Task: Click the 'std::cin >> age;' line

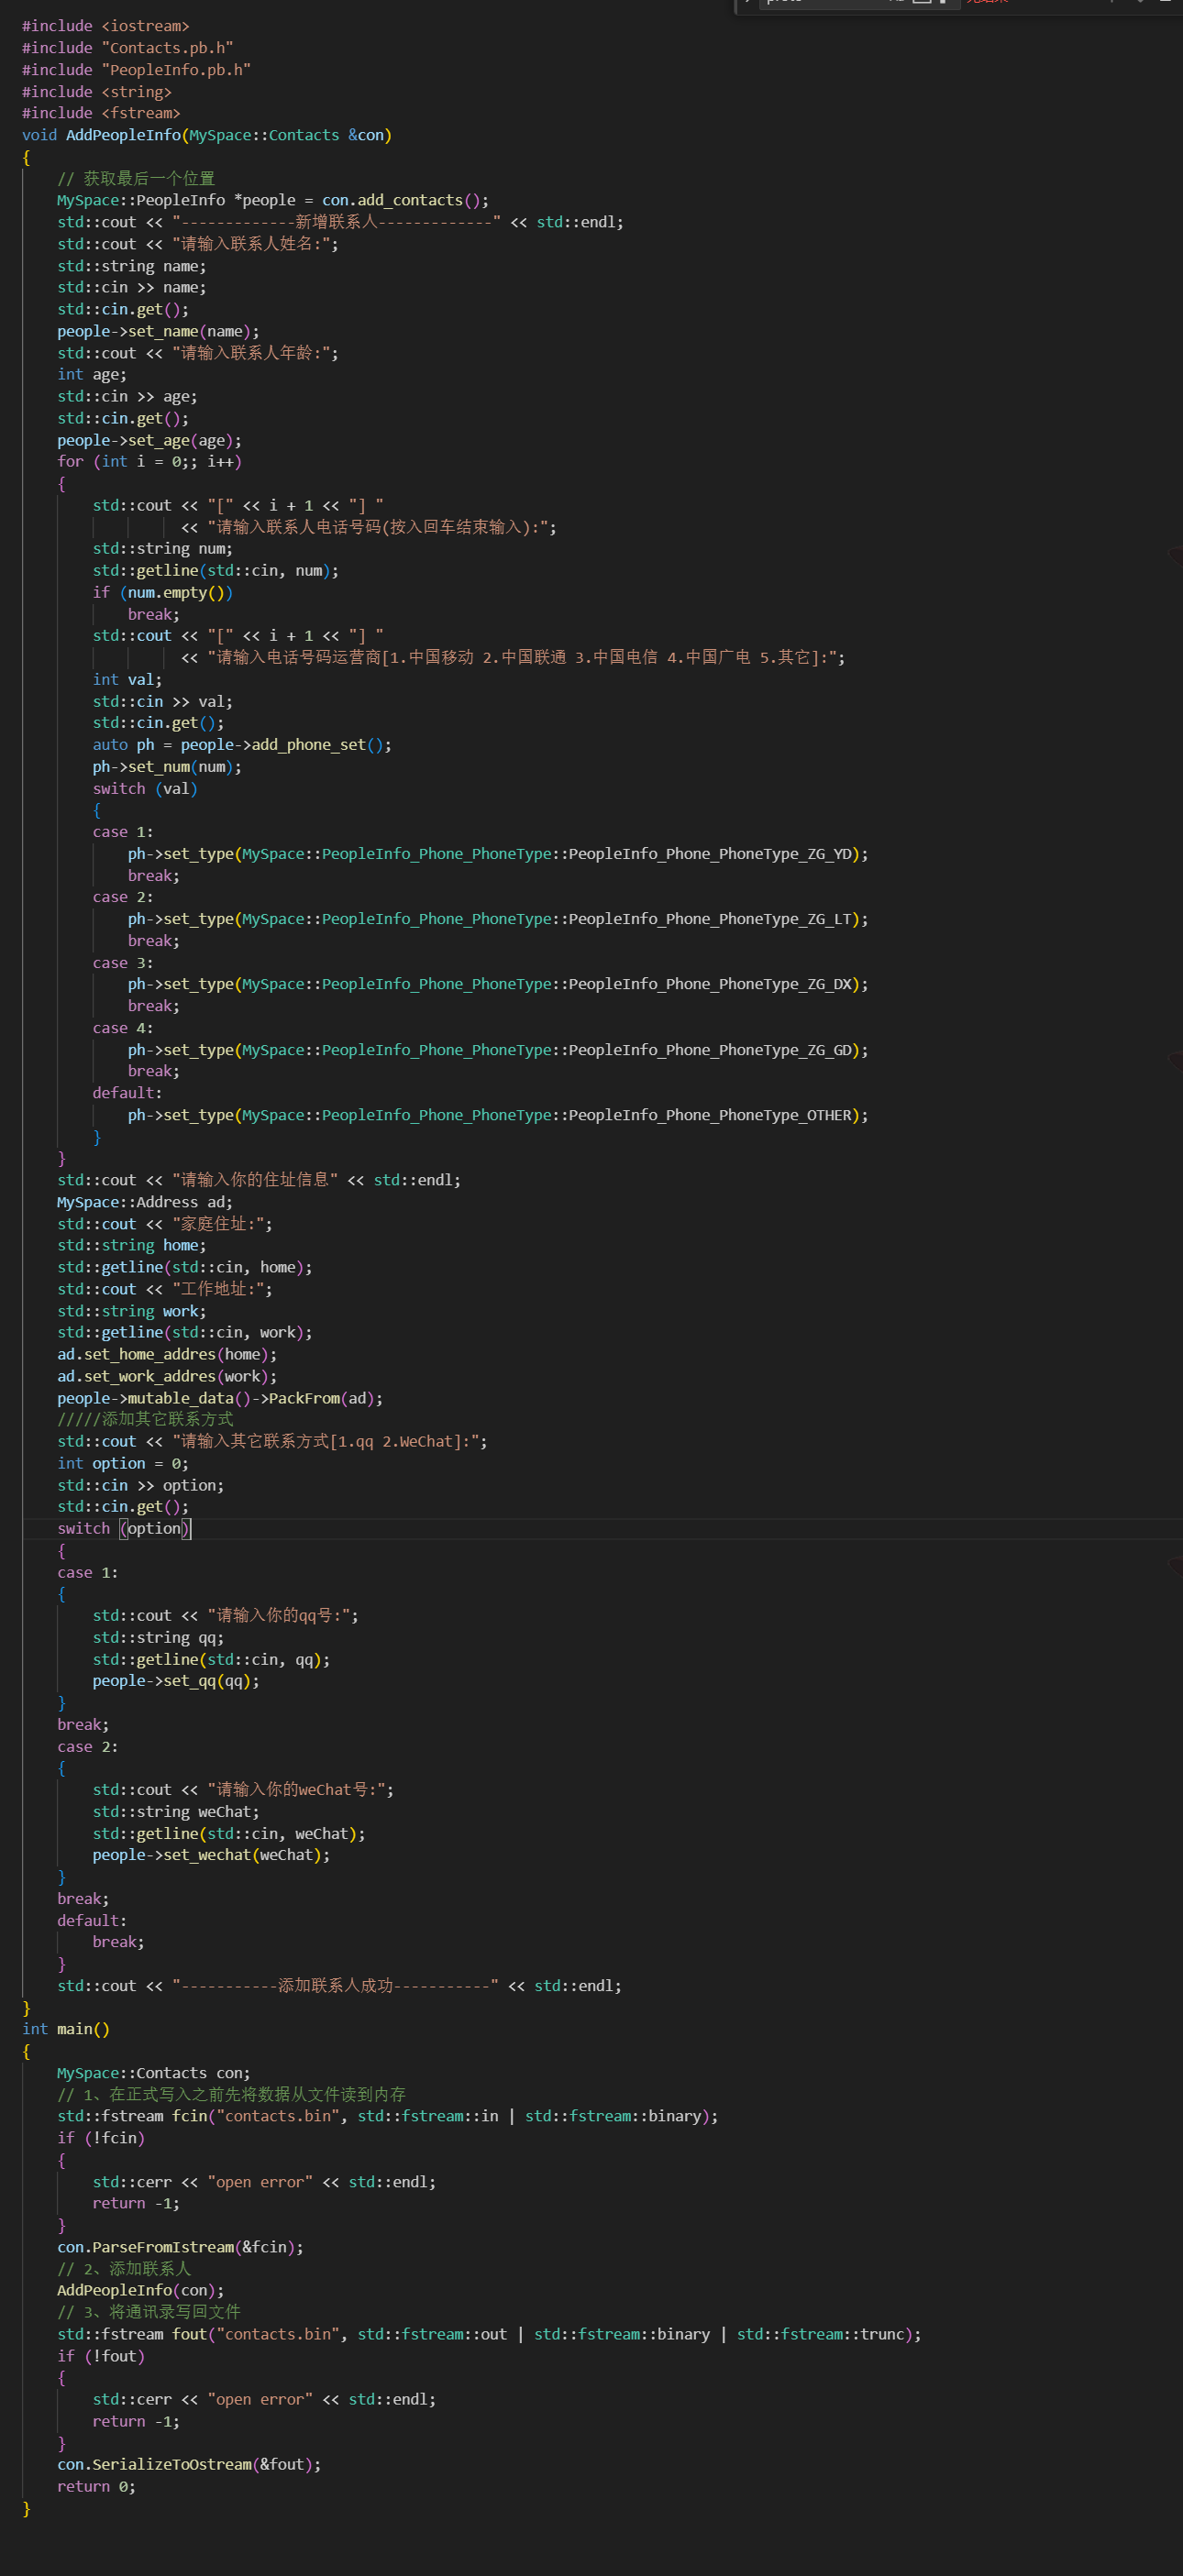Action: [x=127, y=396]
